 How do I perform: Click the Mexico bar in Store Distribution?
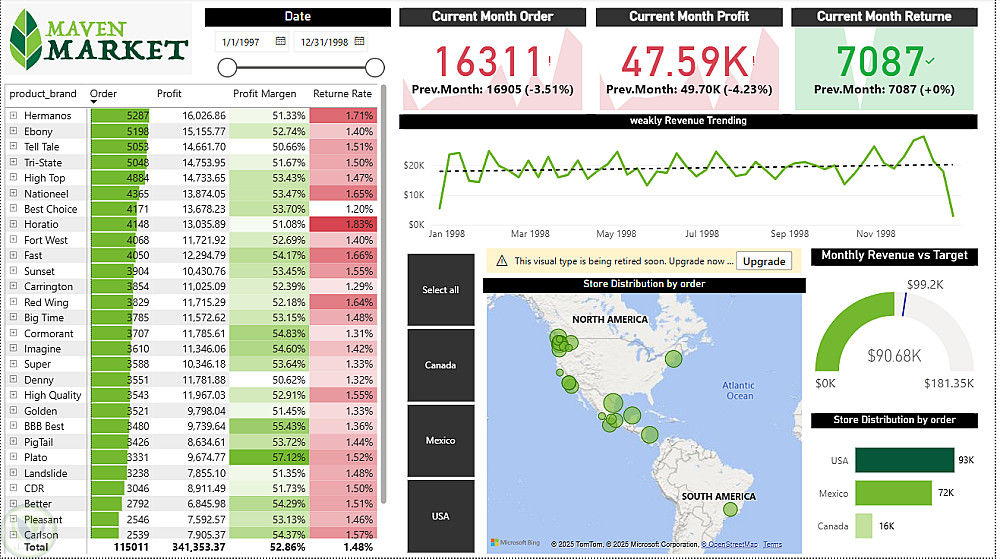click(x=893, y=493)
